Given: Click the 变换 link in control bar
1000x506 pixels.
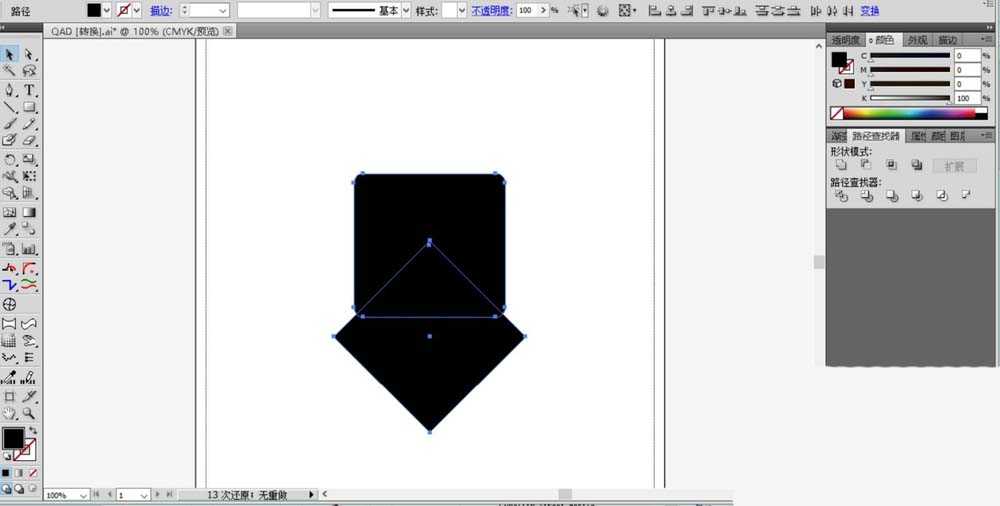Looking at the screenshot, I should (870, 10).
